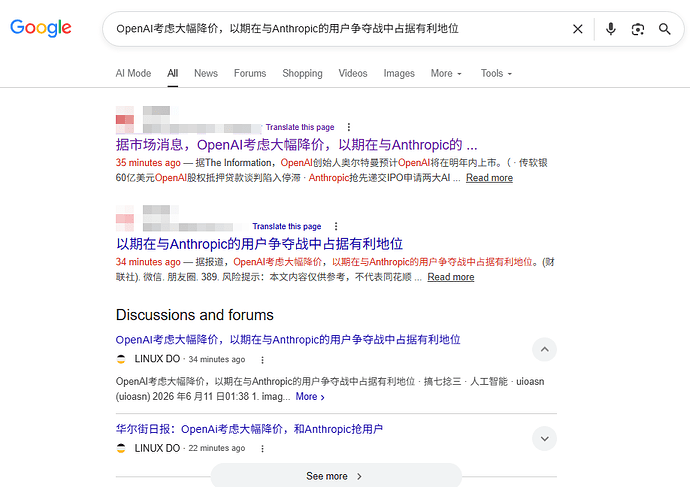
Task: Click LINUX DO favicon of 22 minutes ago post
Action: pyautogui.click(x=121, y=448)
